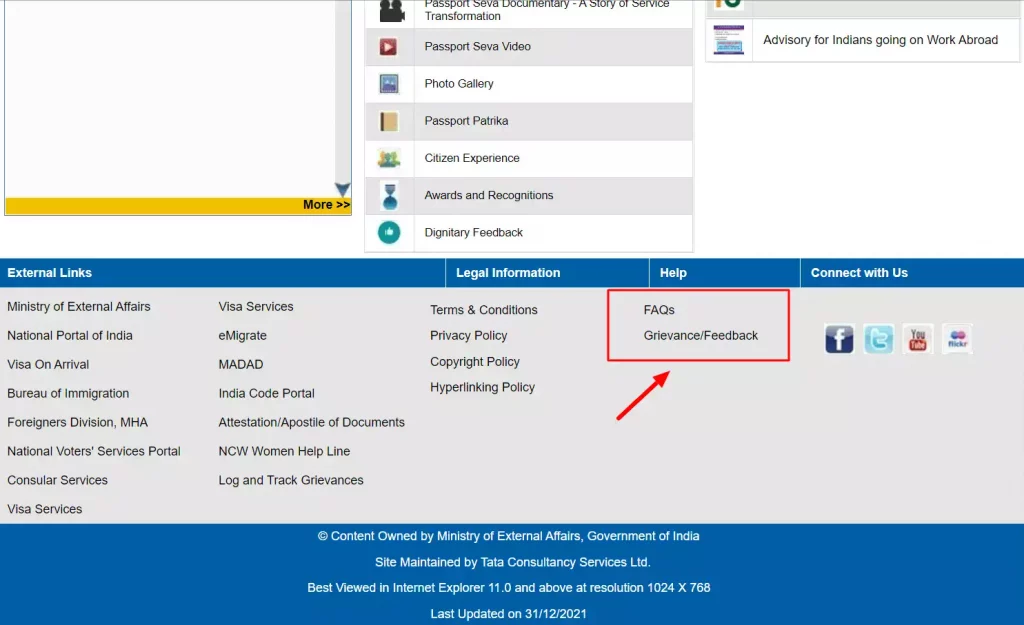The image size is (1024, 625).
Task: Click the Passport Patrika book icon
Action: coord(389,121)
